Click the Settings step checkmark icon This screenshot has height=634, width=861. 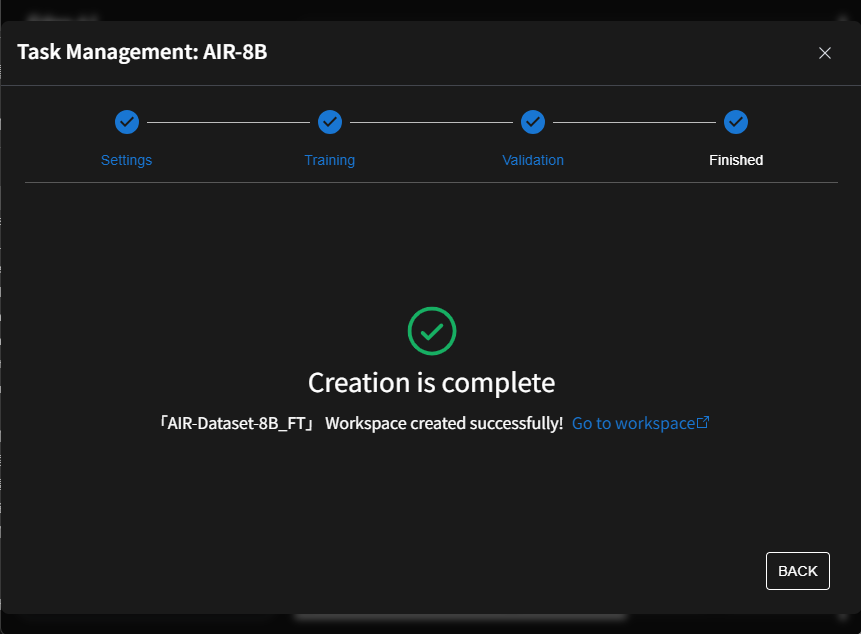(127, 122)
